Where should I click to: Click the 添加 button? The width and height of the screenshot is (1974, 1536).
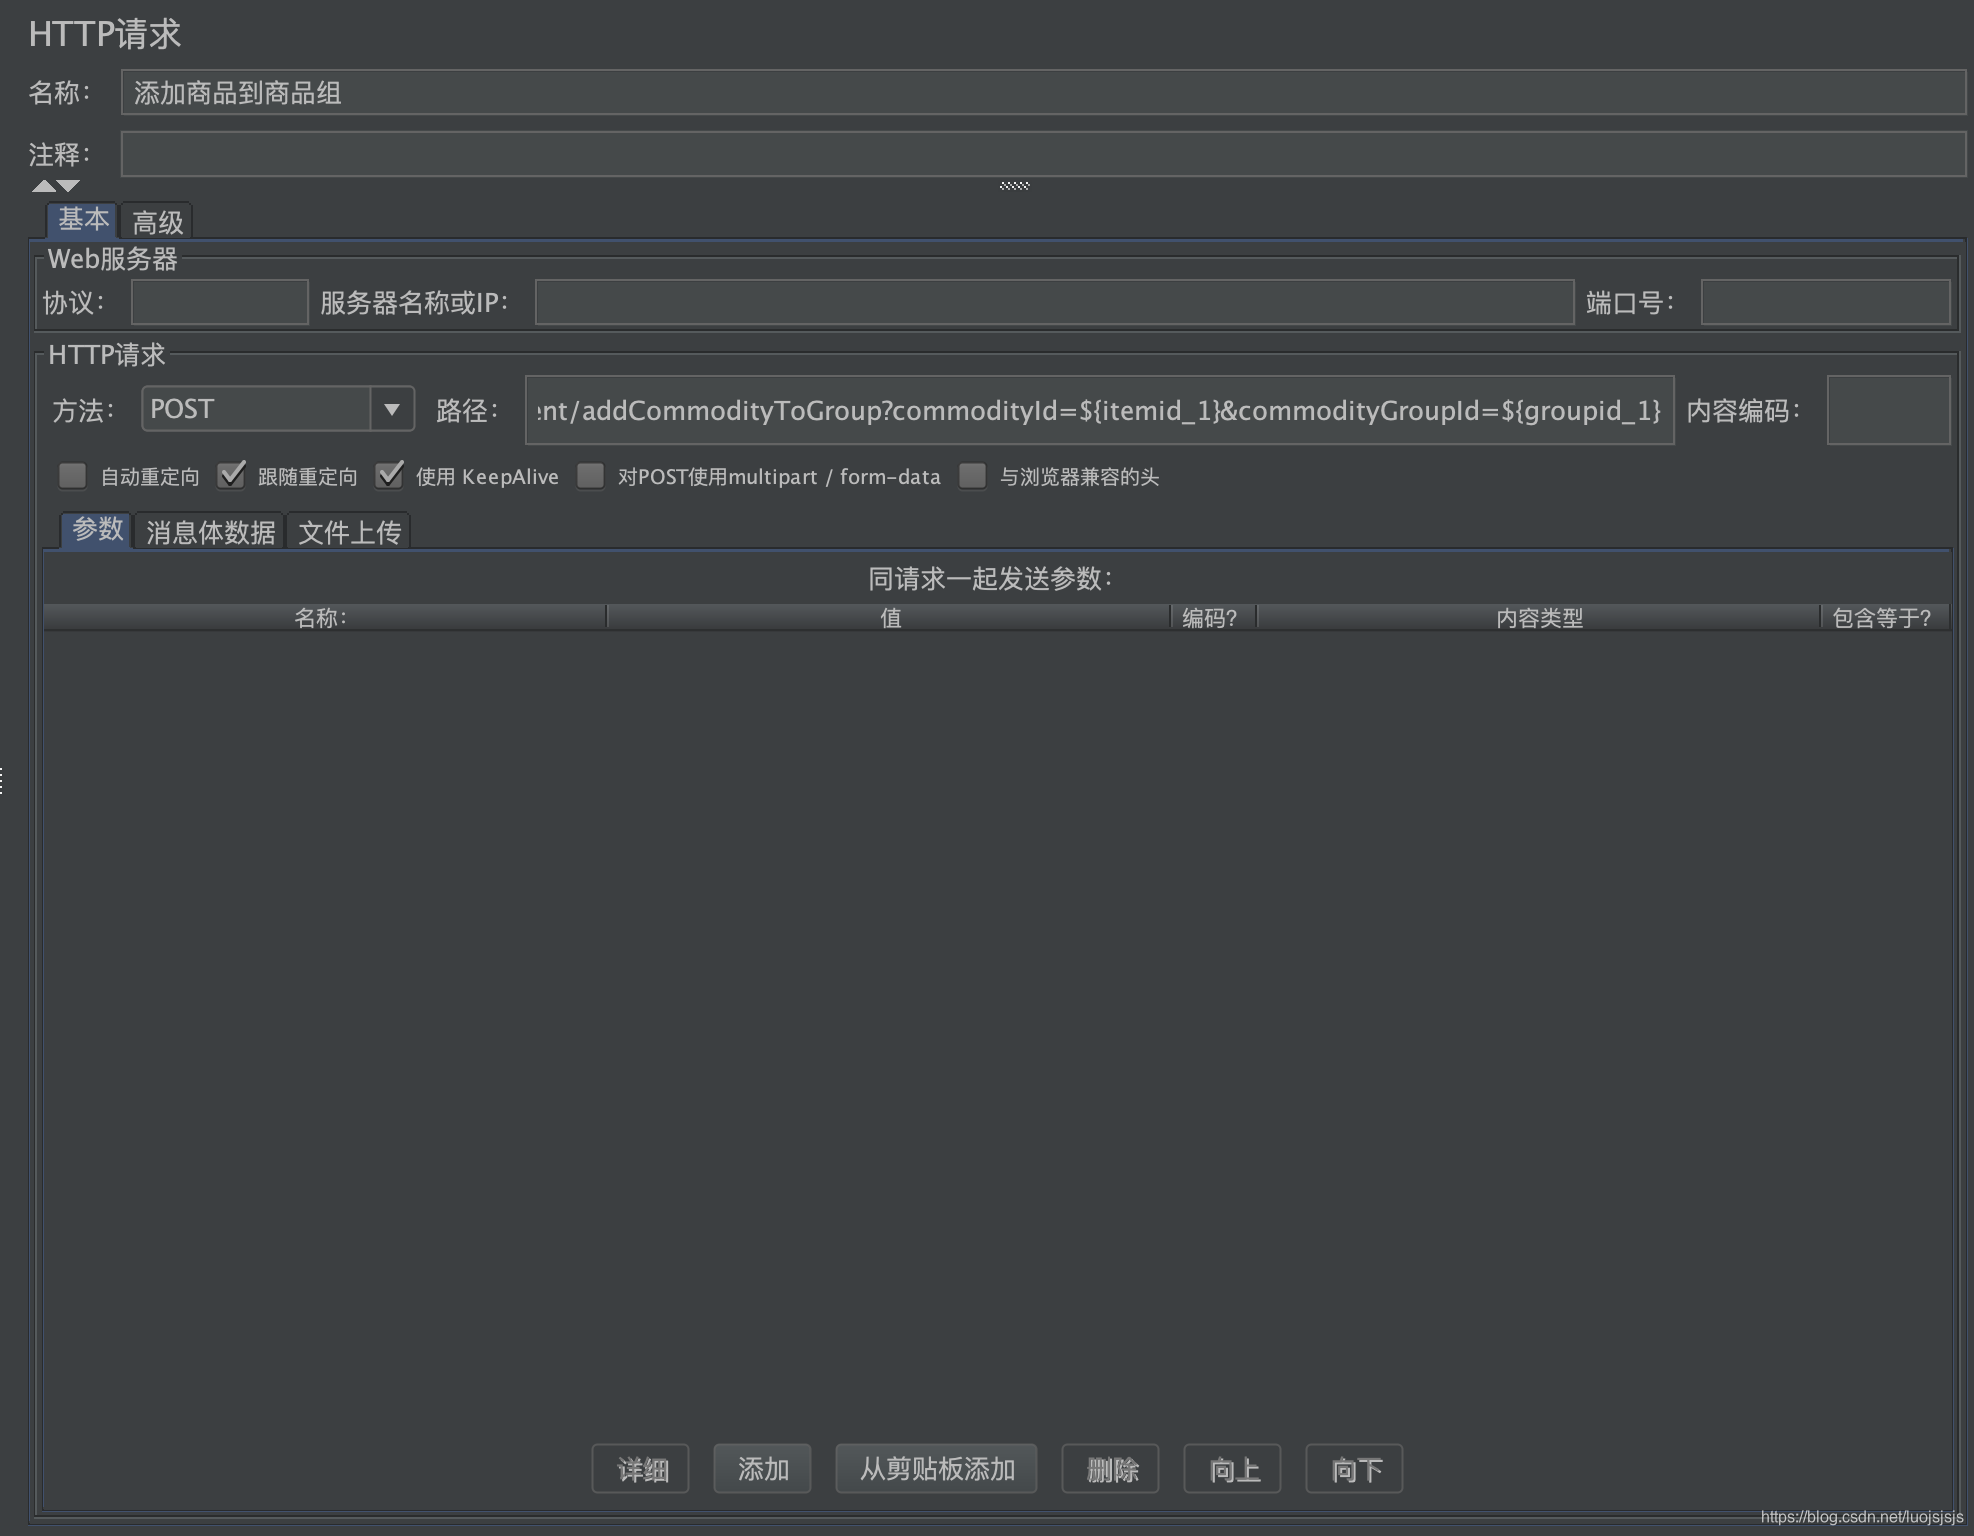tap(762, 1469)
